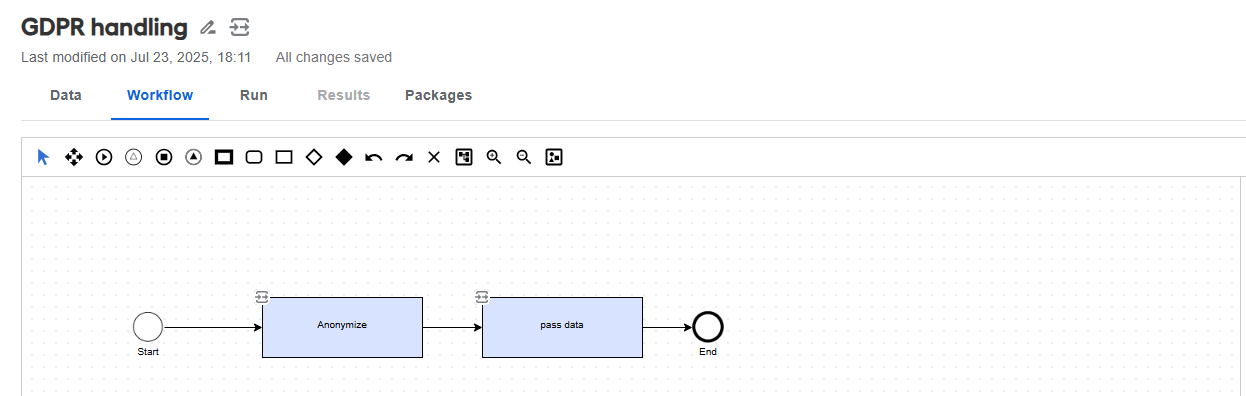The image size is (1246, 396).
Task: Open the Data tab
Action: [66, 95]
